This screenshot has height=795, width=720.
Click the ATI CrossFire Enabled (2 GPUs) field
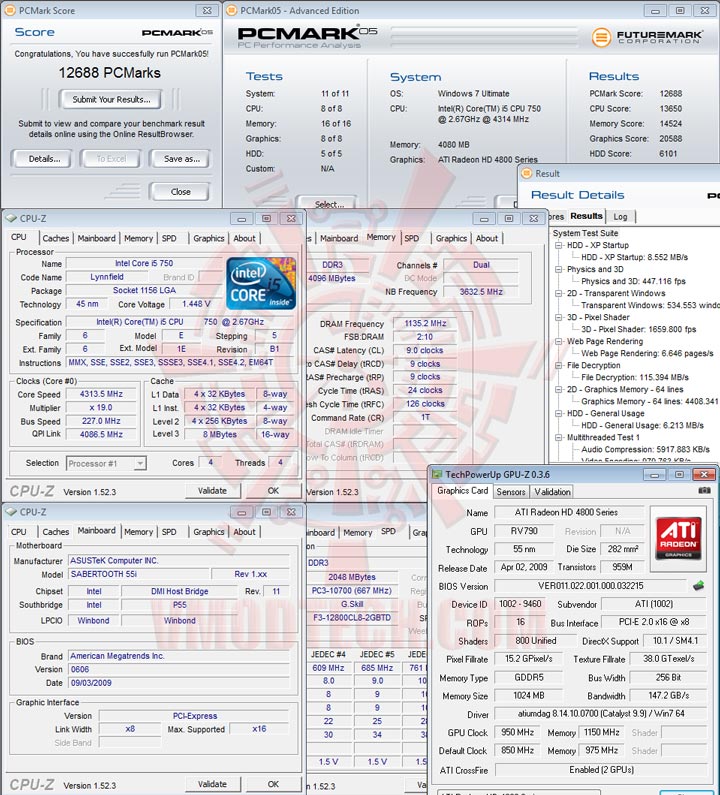tap(601, 770)
